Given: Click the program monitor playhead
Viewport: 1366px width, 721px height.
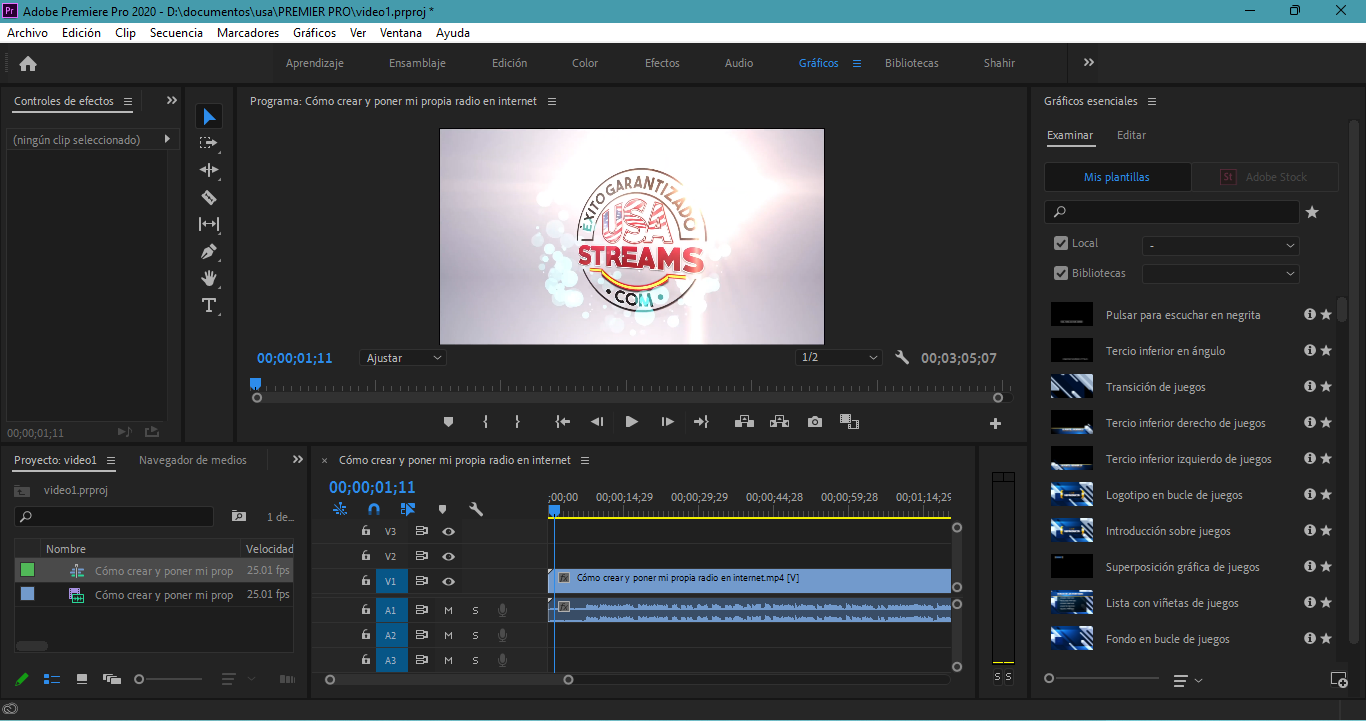Looking at the screenshot, I should pos(255,384).
